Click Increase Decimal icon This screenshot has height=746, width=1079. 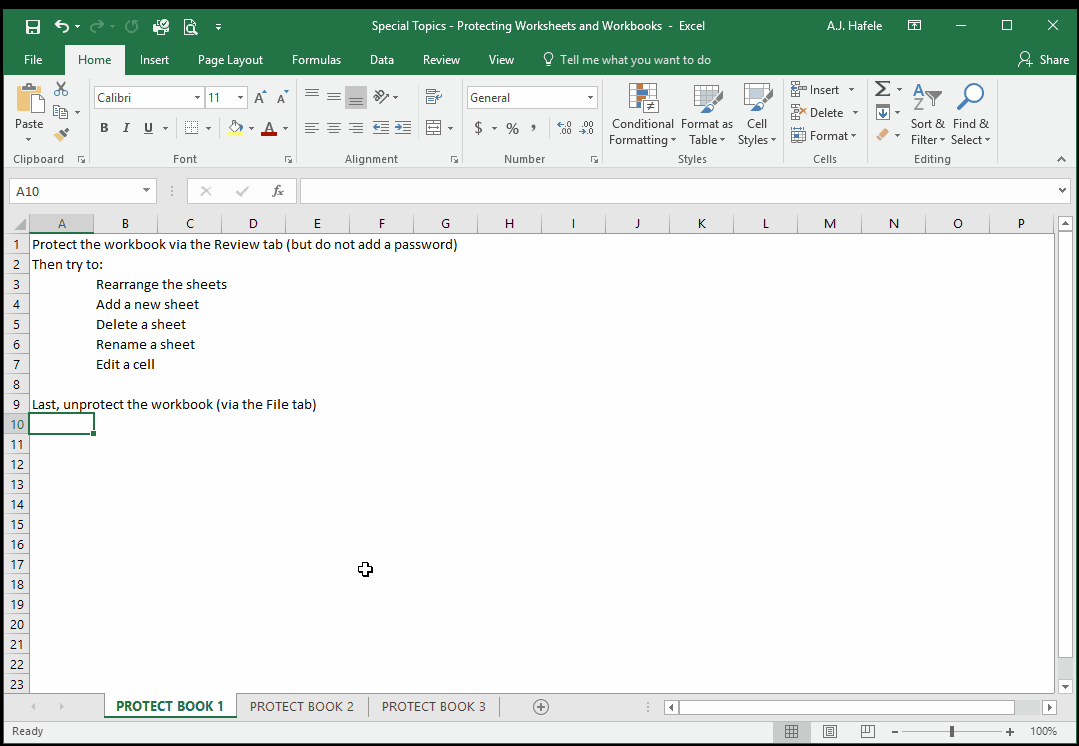tap(564, 128)
